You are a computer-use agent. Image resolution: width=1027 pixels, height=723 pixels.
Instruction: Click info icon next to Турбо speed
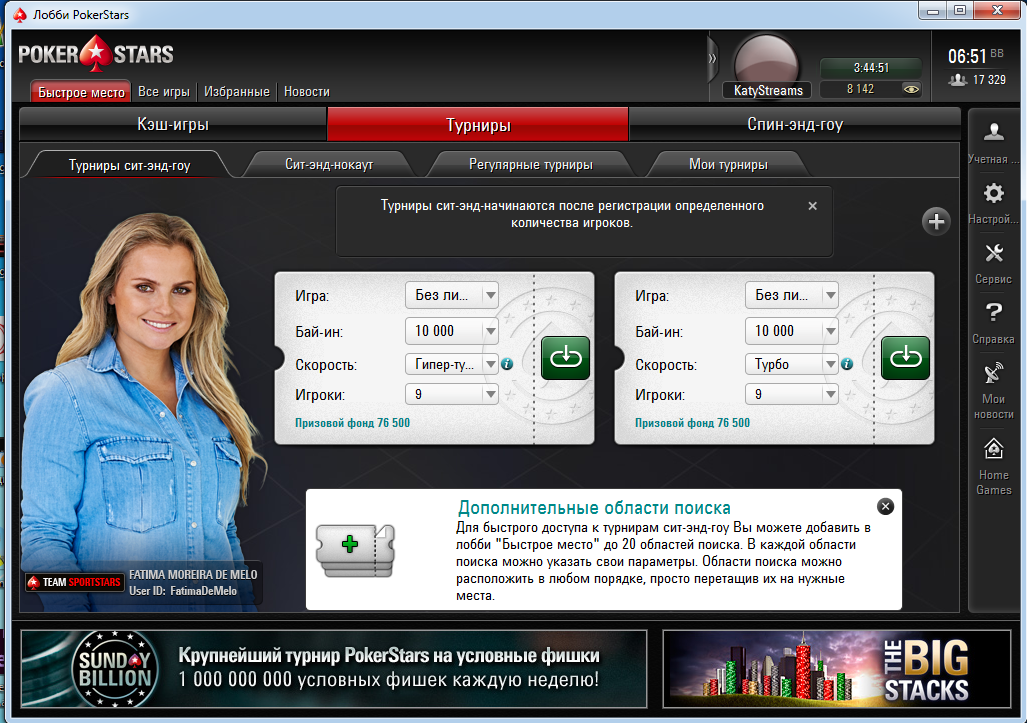847,364
